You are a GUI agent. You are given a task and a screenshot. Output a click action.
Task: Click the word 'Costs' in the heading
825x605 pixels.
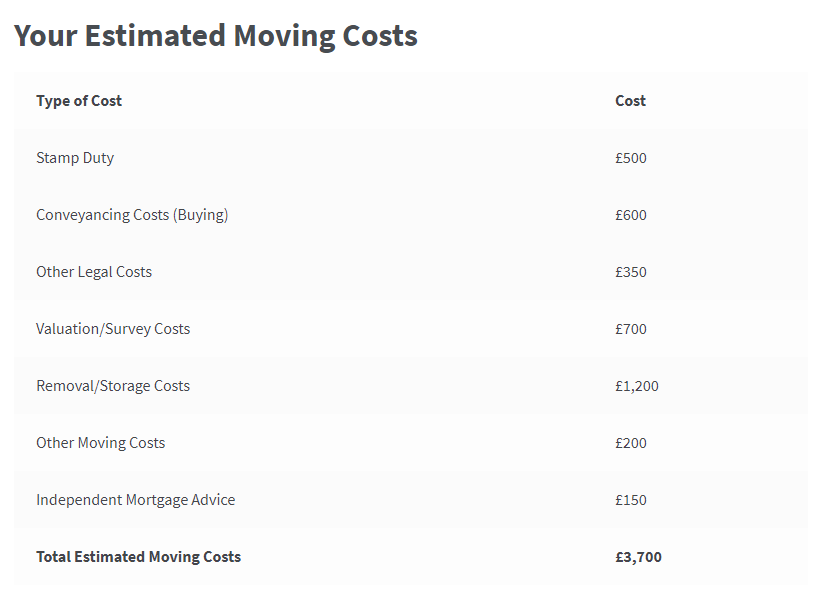point(380,36)
